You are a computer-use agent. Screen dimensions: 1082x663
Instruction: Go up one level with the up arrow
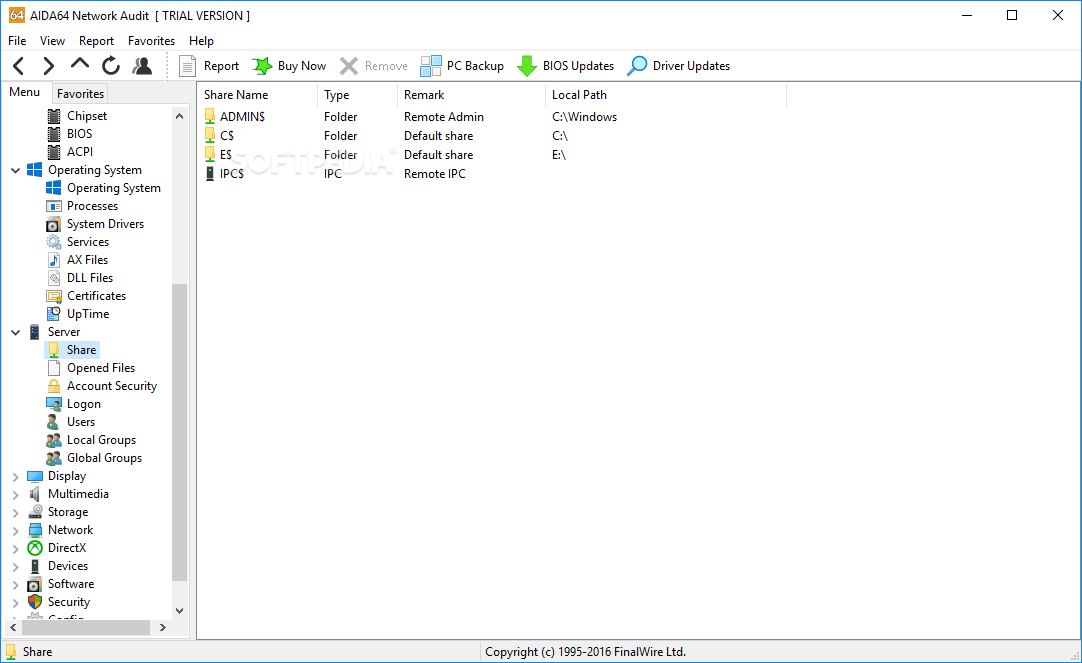[80, 64]
